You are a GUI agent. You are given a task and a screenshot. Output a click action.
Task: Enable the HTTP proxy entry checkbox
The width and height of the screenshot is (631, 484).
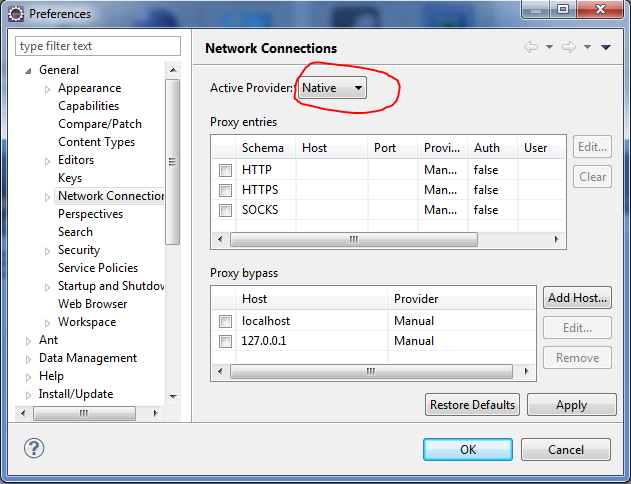pyautogui.click(x=225, y=170)
